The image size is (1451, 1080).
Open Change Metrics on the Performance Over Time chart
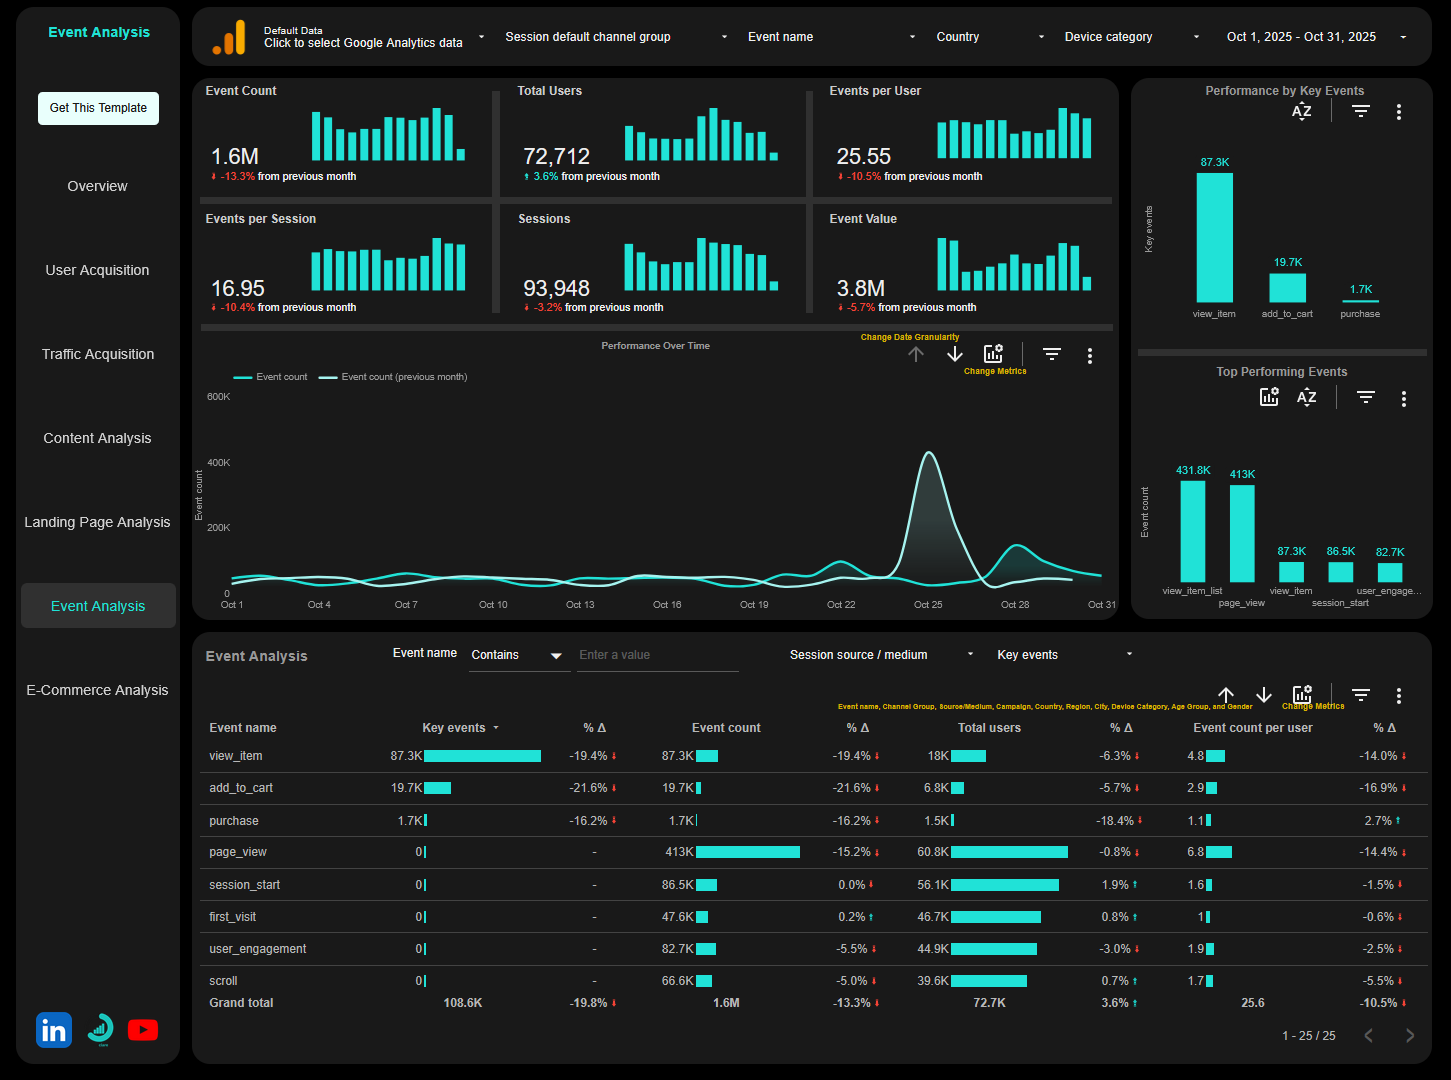(993, 353)
